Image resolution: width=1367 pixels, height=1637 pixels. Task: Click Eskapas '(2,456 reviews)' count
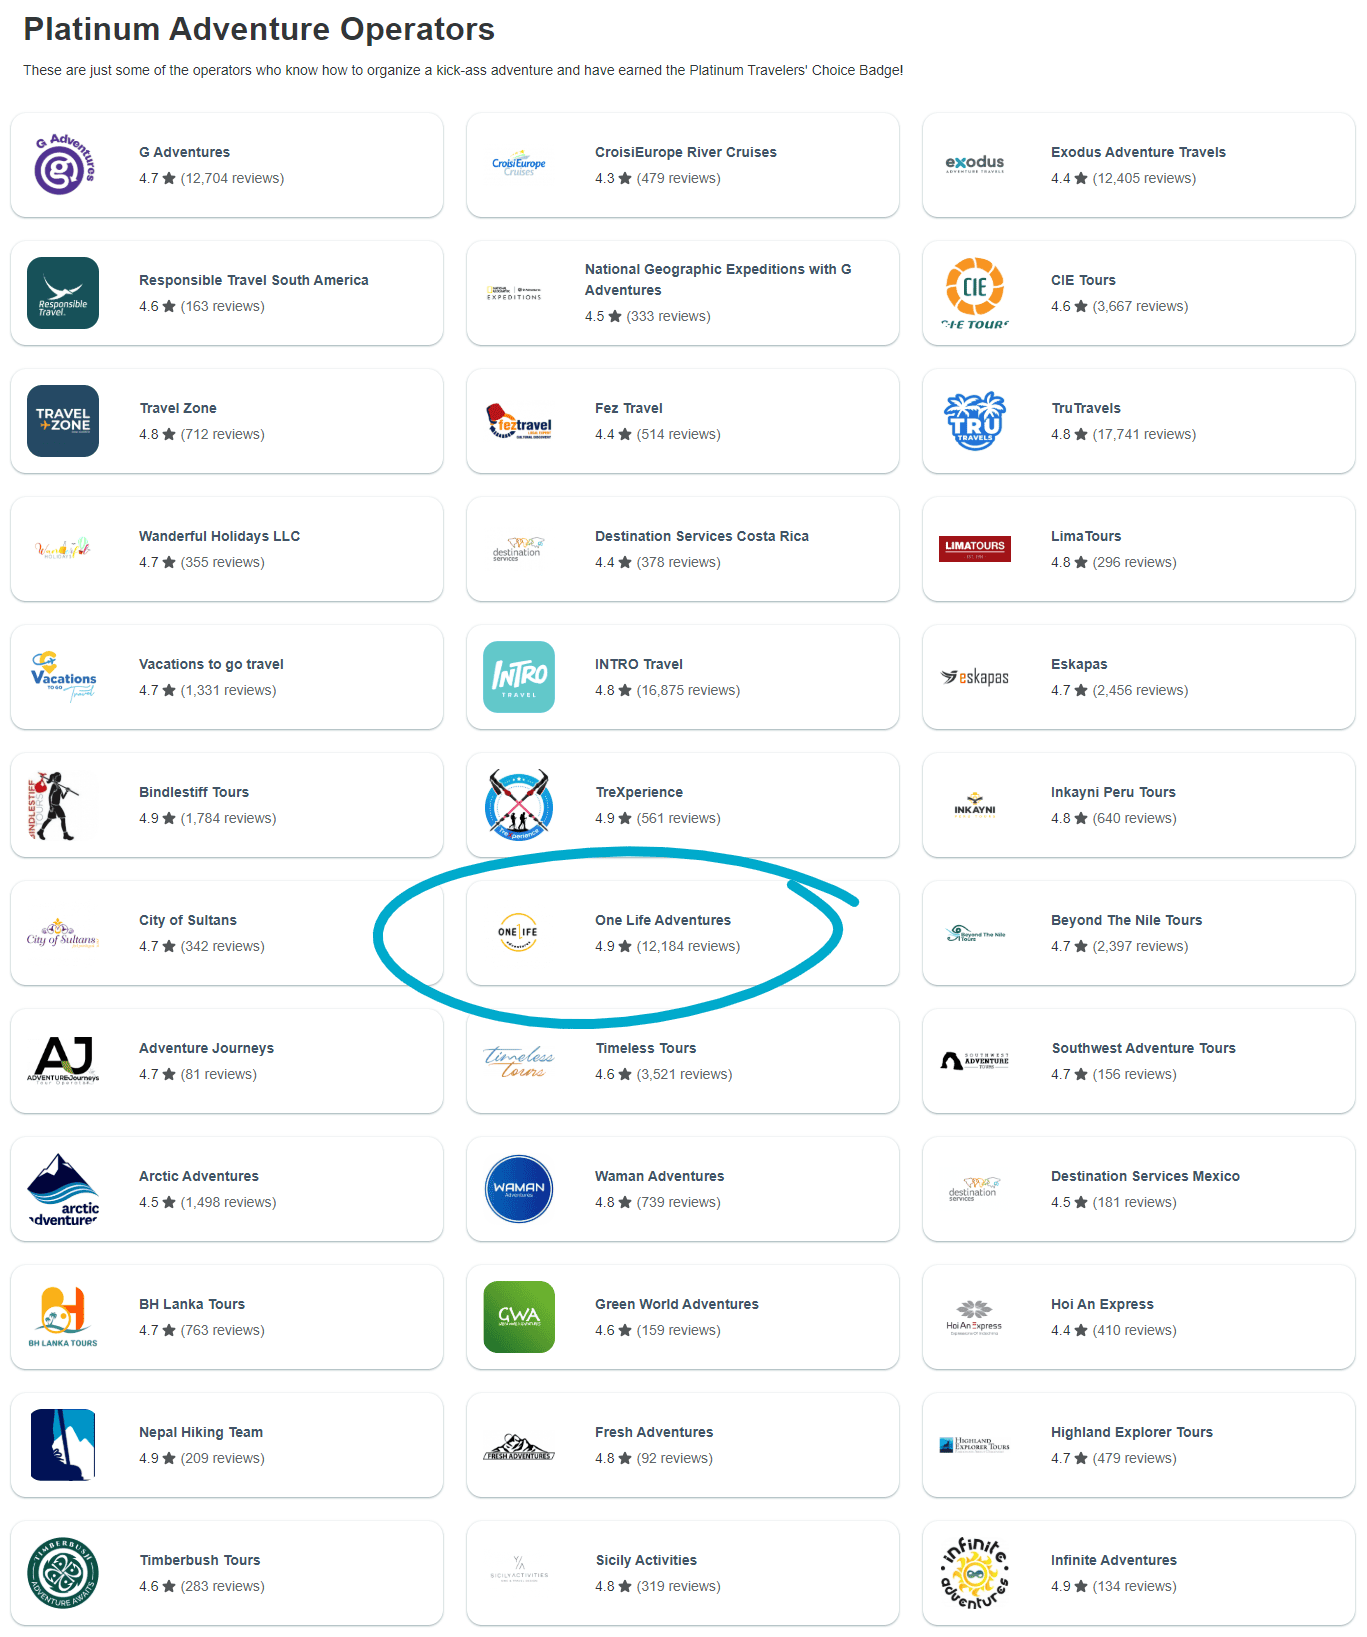click(1140, 690)
